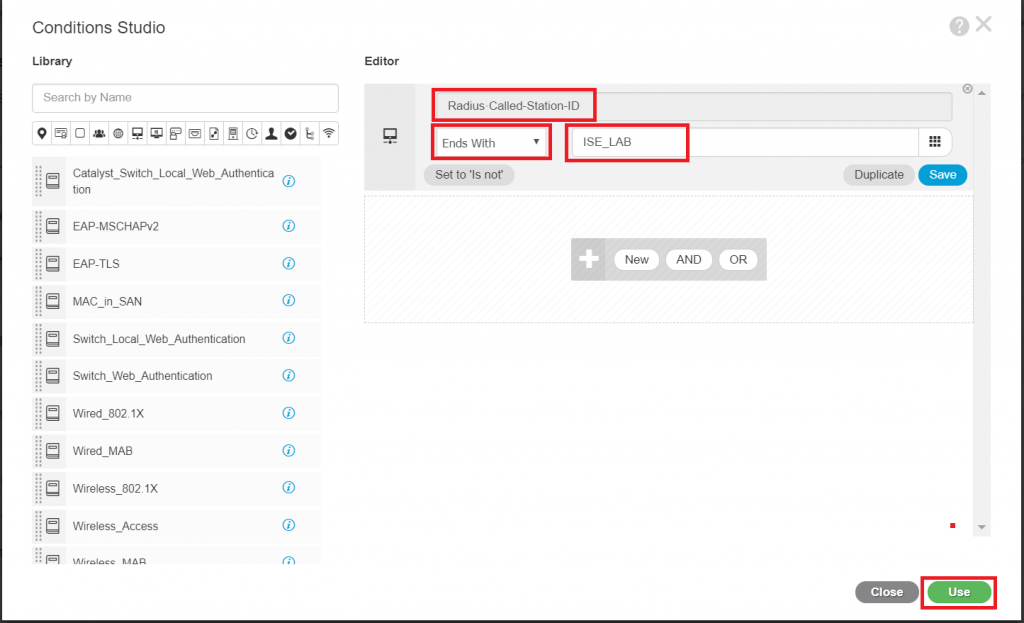Click the grid icon beside ISE_LAB field

click(x=935, y=142)
